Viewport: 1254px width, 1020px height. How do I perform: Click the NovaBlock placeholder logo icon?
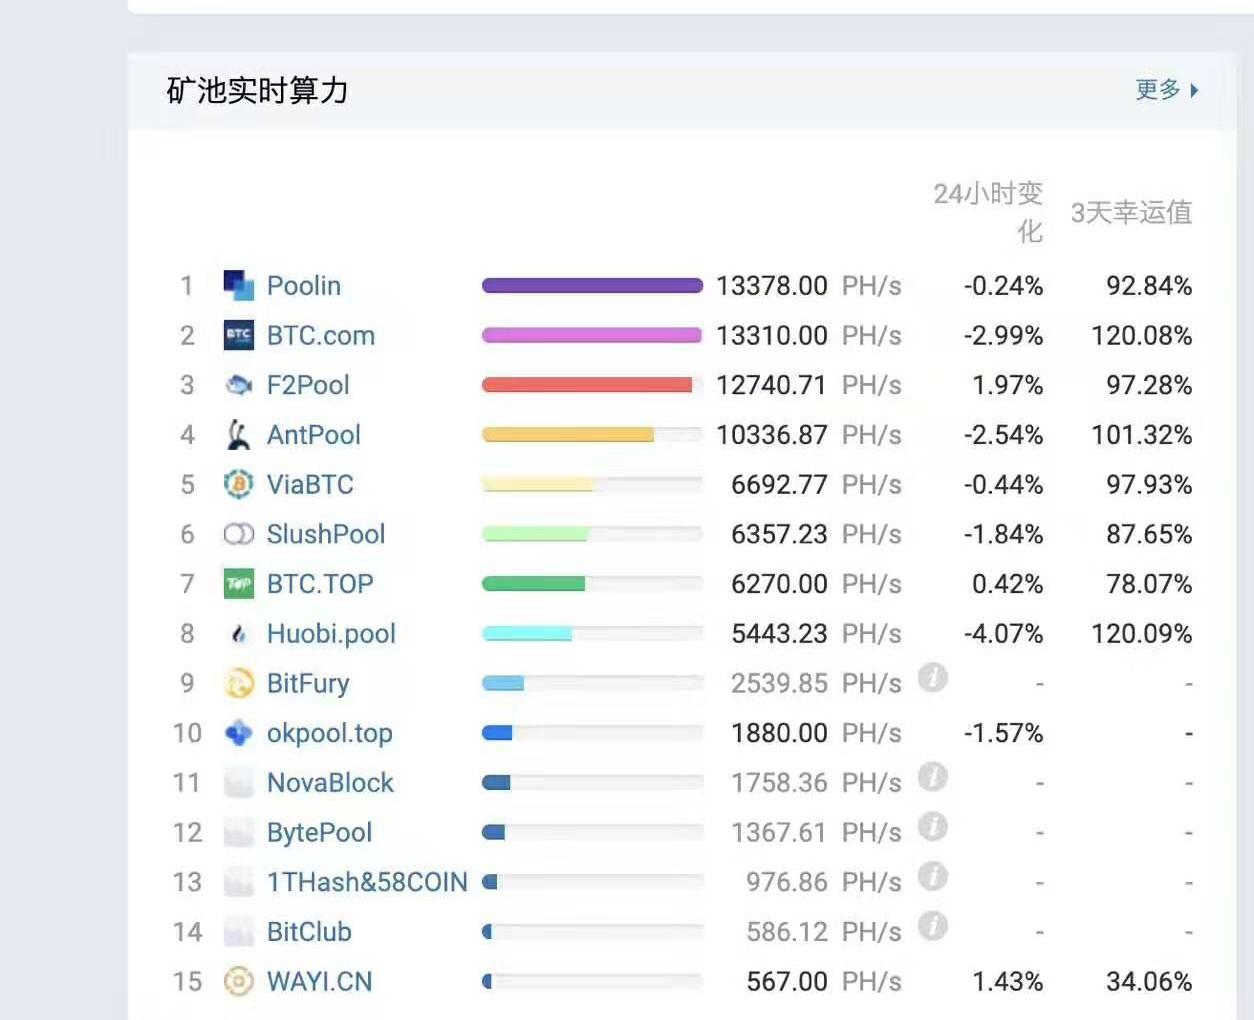[238, 783]
